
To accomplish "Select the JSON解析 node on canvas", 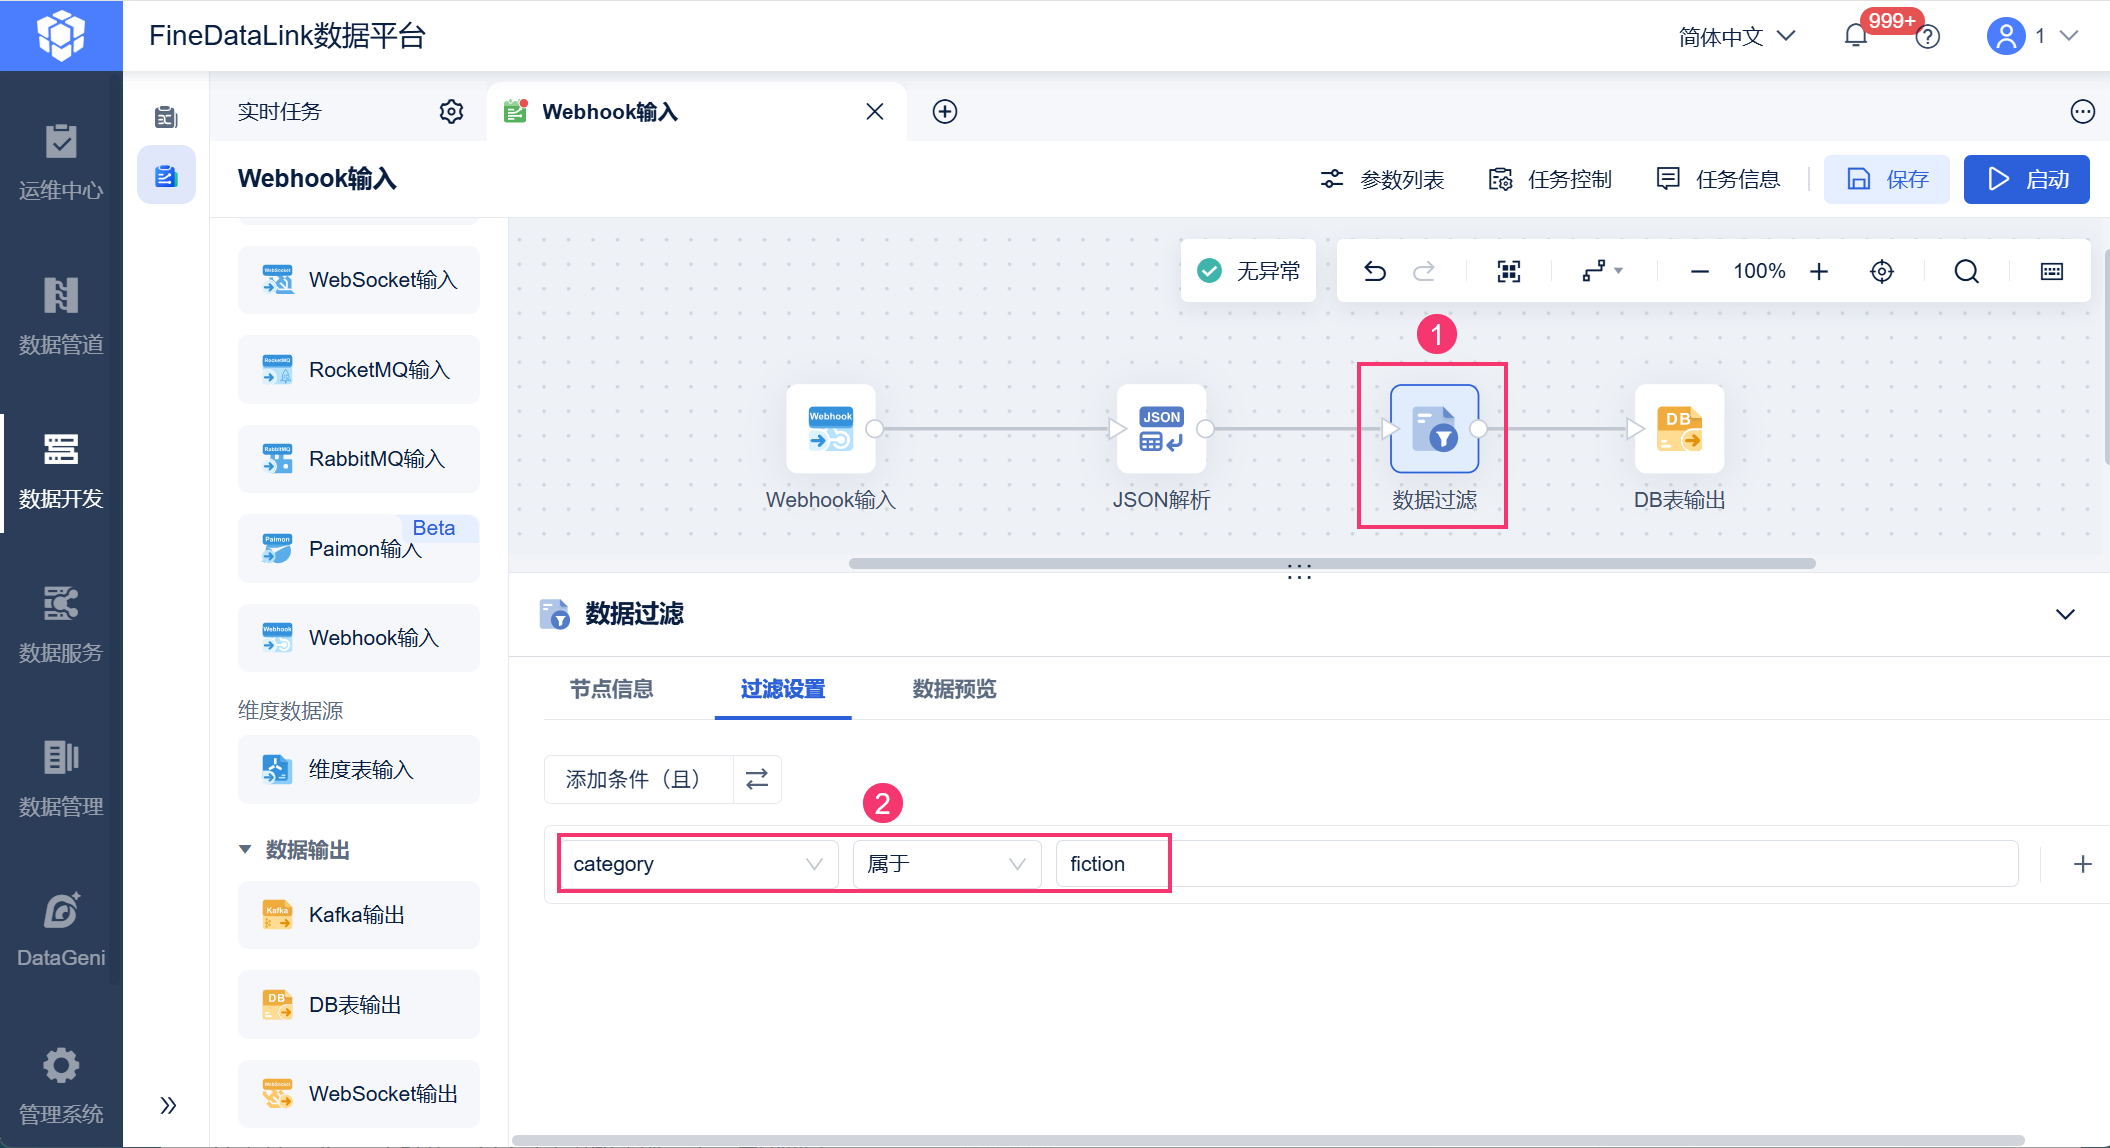I will (1161, 429).
